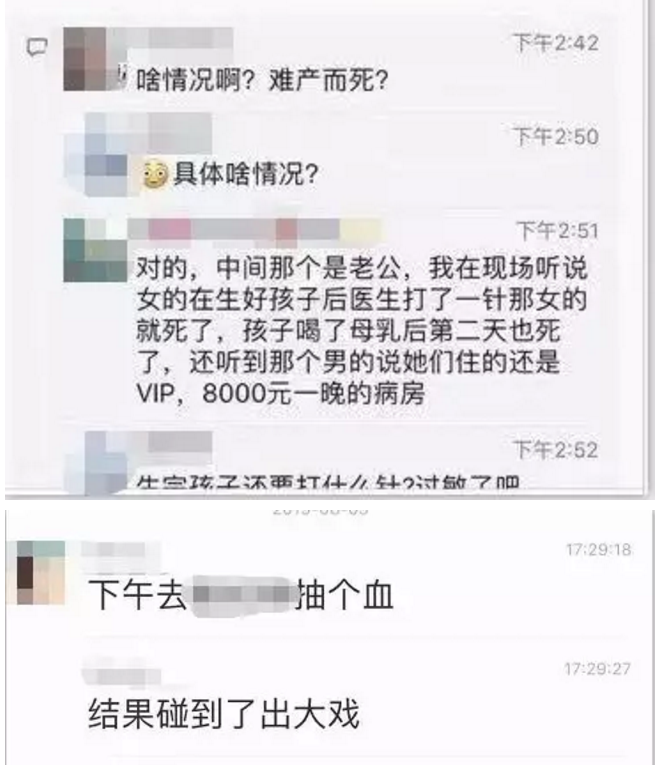This screenshot has height=765, width=657.
Task: Open the green avatar of the 2:51 sender
Action: point(95,250)
